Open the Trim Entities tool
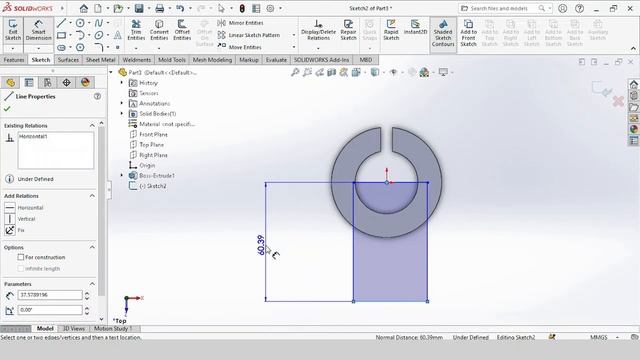 tap(136, 30)
